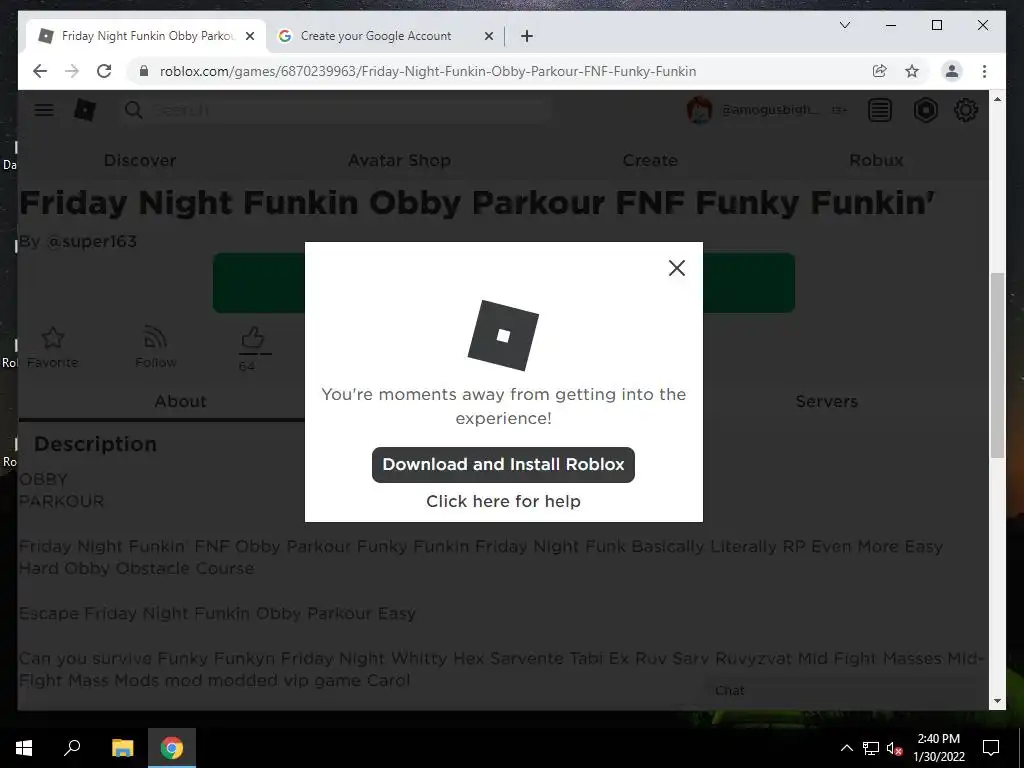Open the taskbar clock showing 2:40 PM

tap(938, 748)
